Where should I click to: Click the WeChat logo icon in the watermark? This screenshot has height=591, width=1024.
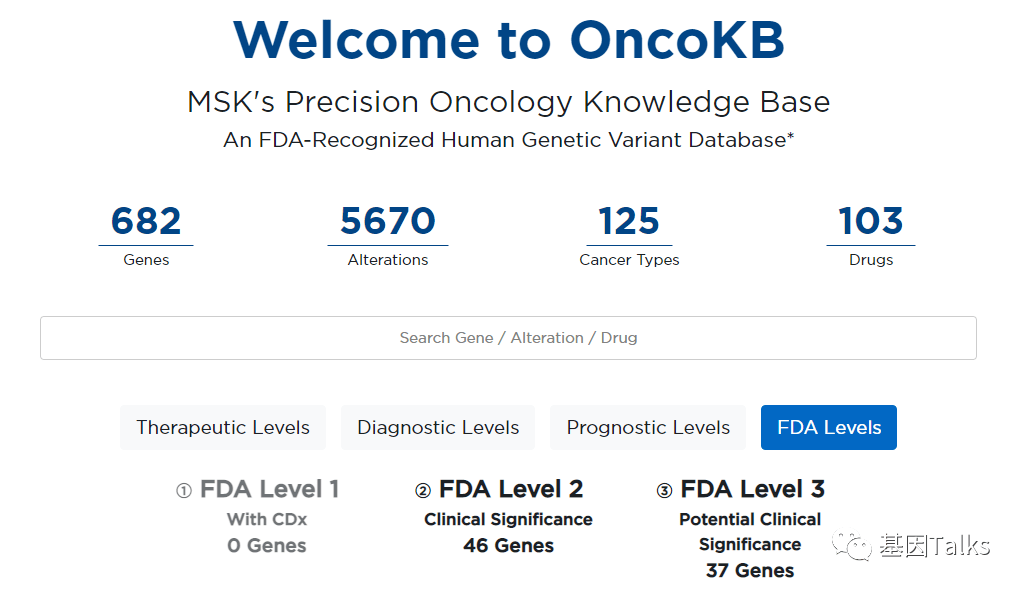852,546
